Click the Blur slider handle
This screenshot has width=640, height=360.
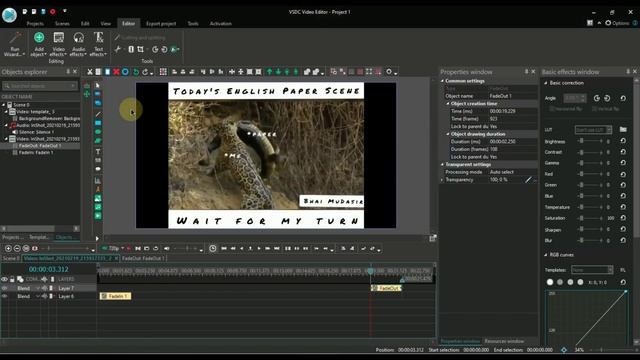(582, 240)
